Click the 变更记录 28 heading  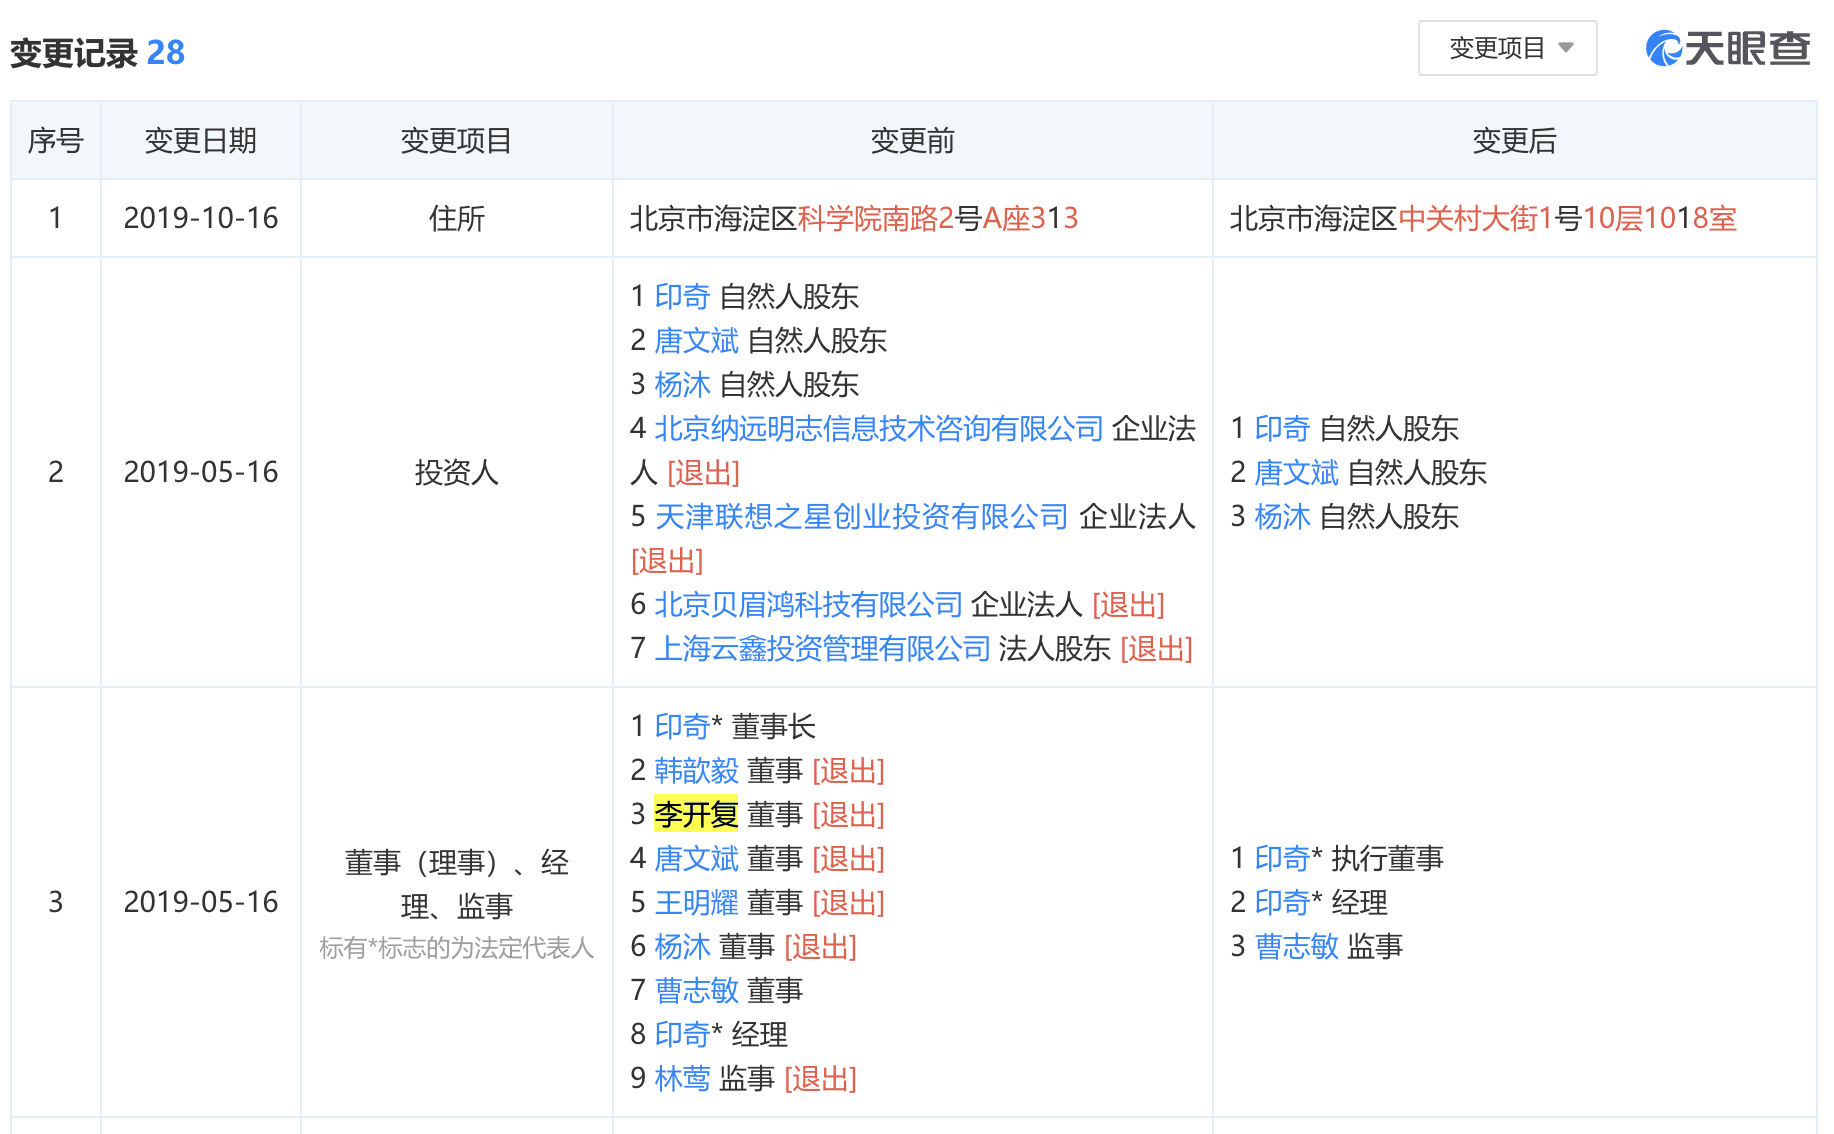tap(97, 52)
